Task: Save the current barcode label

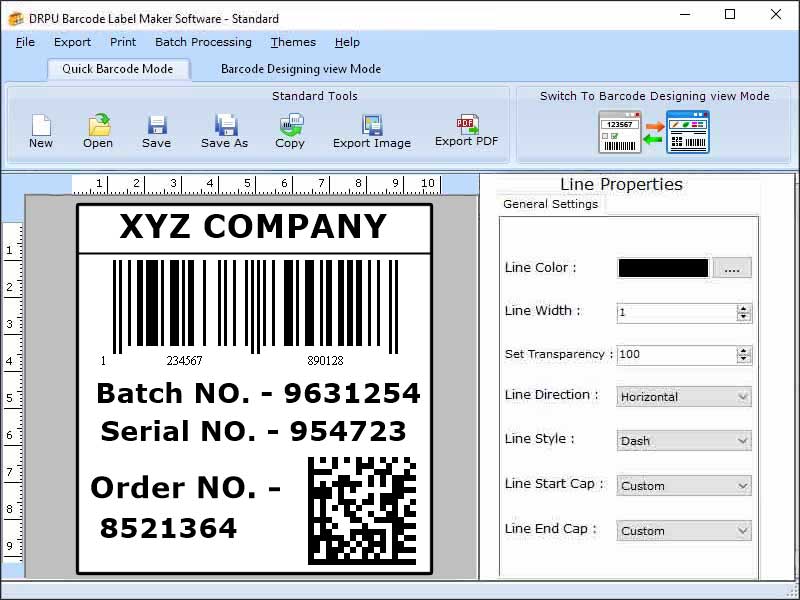Action: tap(156, 130)
